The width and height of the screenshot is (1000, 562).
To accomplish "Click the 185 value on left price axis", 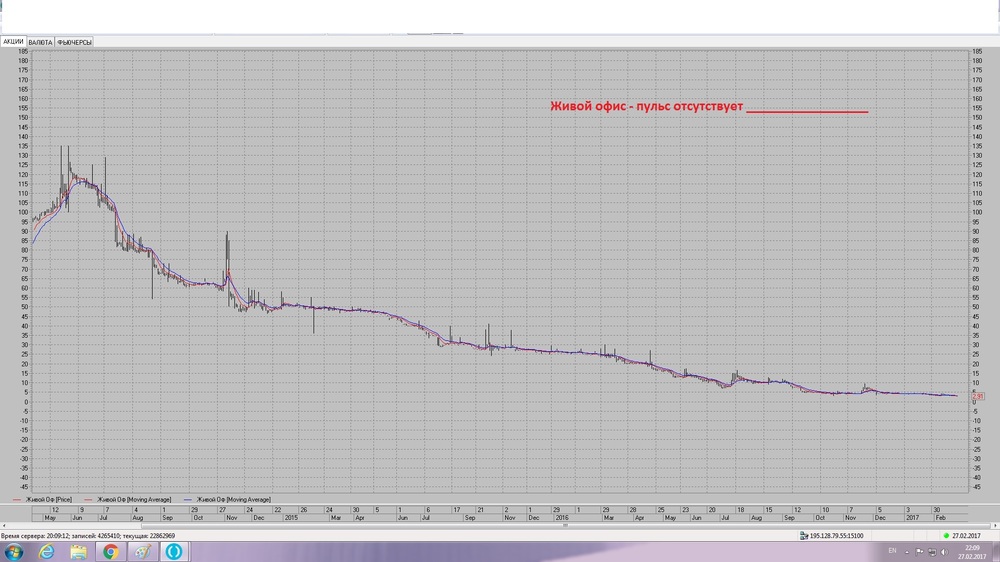I will (x=23, y=51).
